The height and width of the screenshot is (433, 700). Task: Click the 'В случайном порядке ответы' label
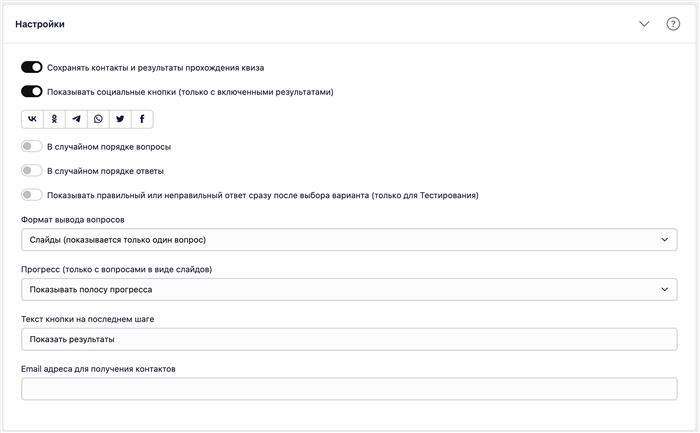pyautogui.click(x=105, y=171)
